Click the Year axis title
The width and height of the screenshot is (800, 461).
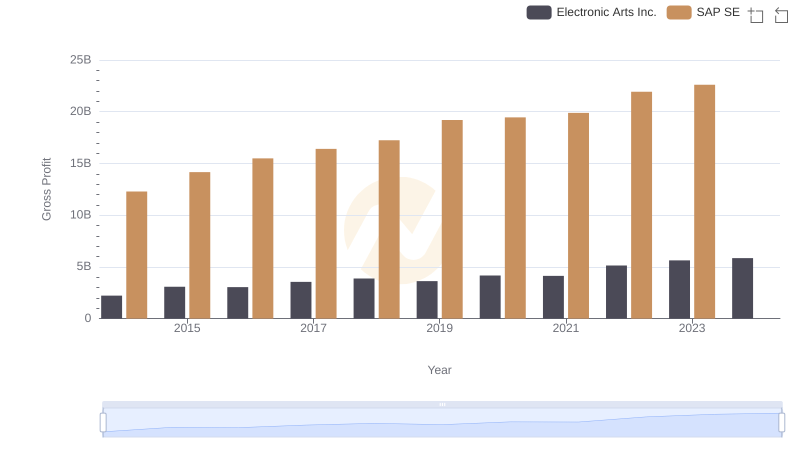click(x=439, y=370)
